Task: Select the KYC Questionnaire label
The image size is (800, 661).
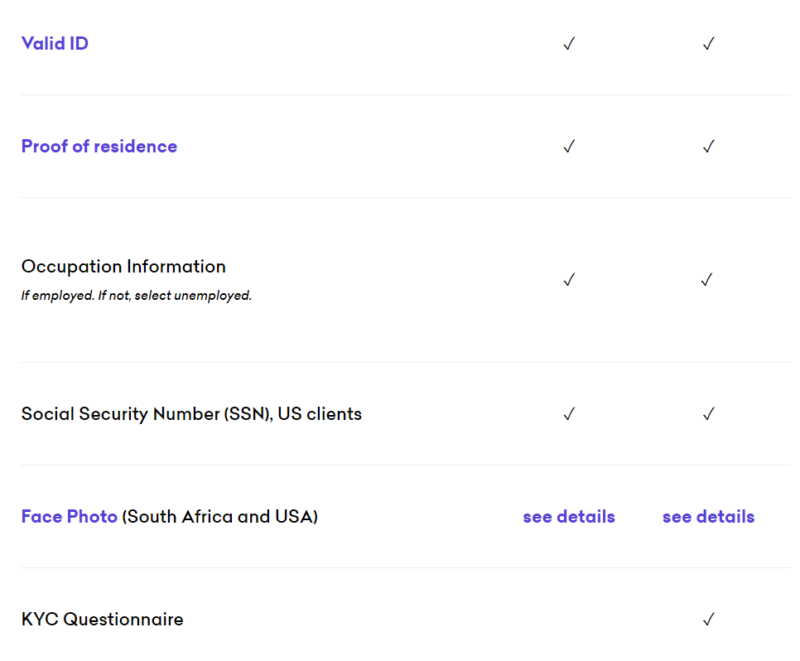Action: (x=102, y=619)
